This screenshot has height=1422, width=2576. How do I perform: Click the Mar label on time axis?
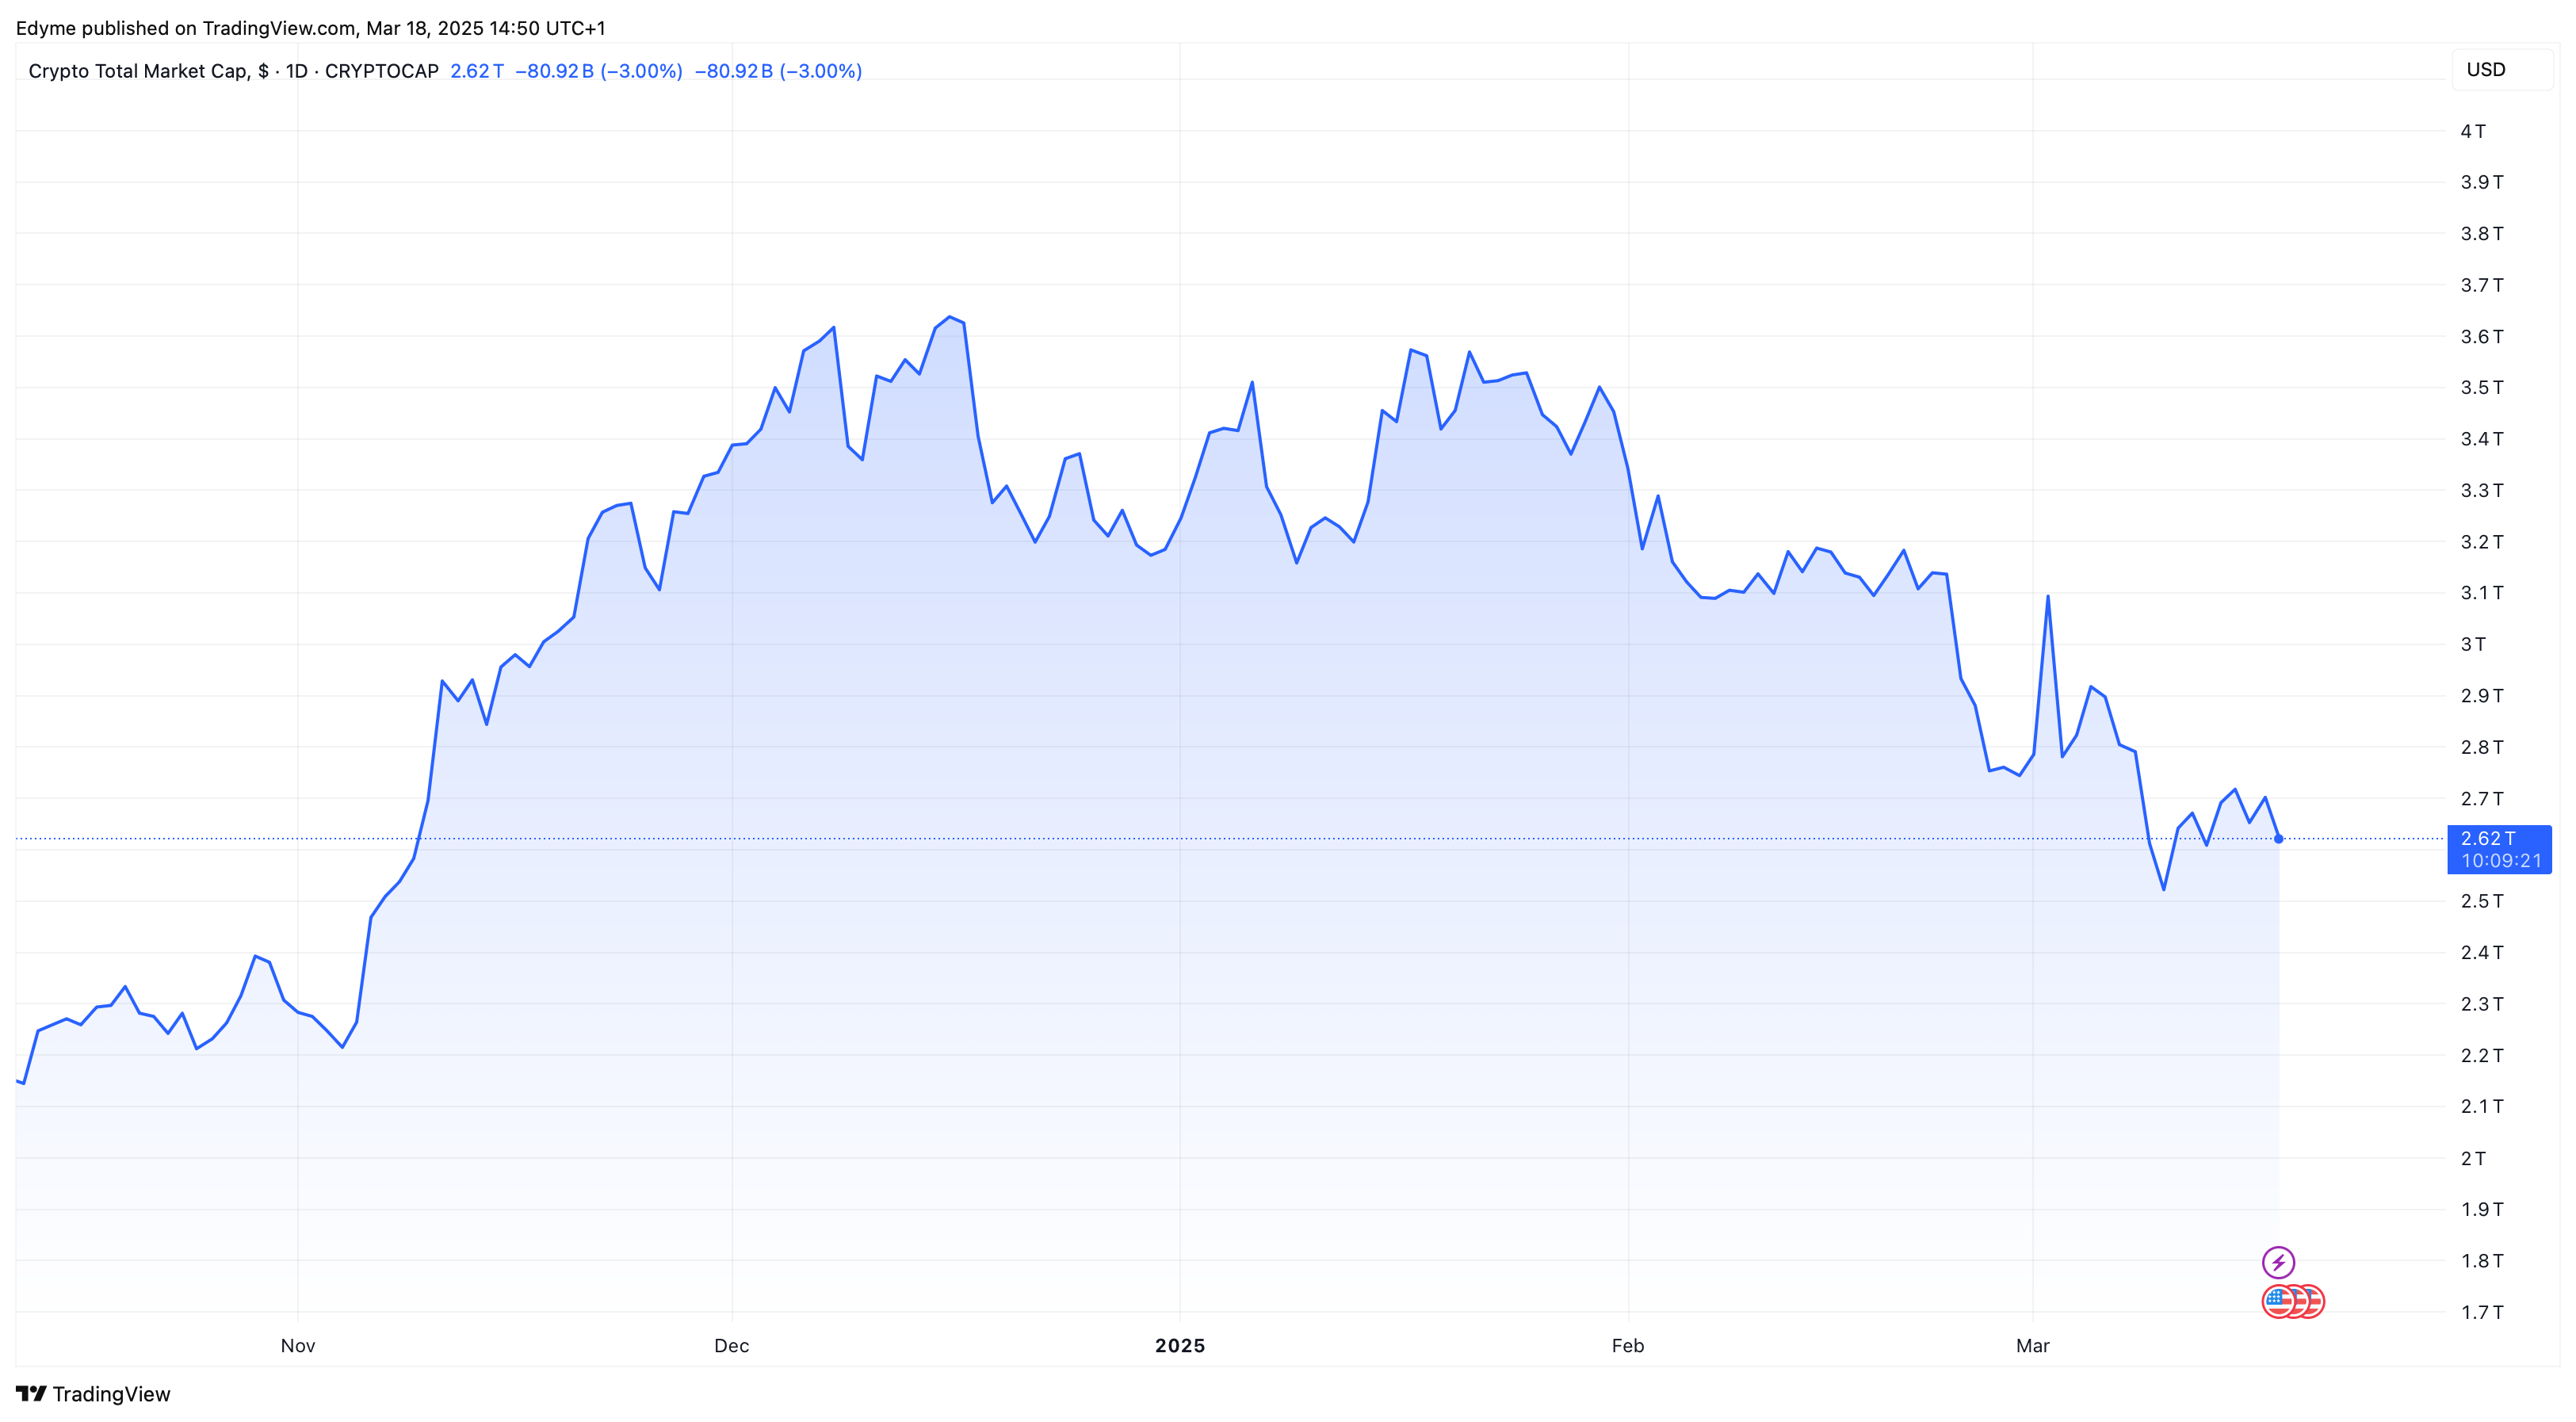2032,1345
